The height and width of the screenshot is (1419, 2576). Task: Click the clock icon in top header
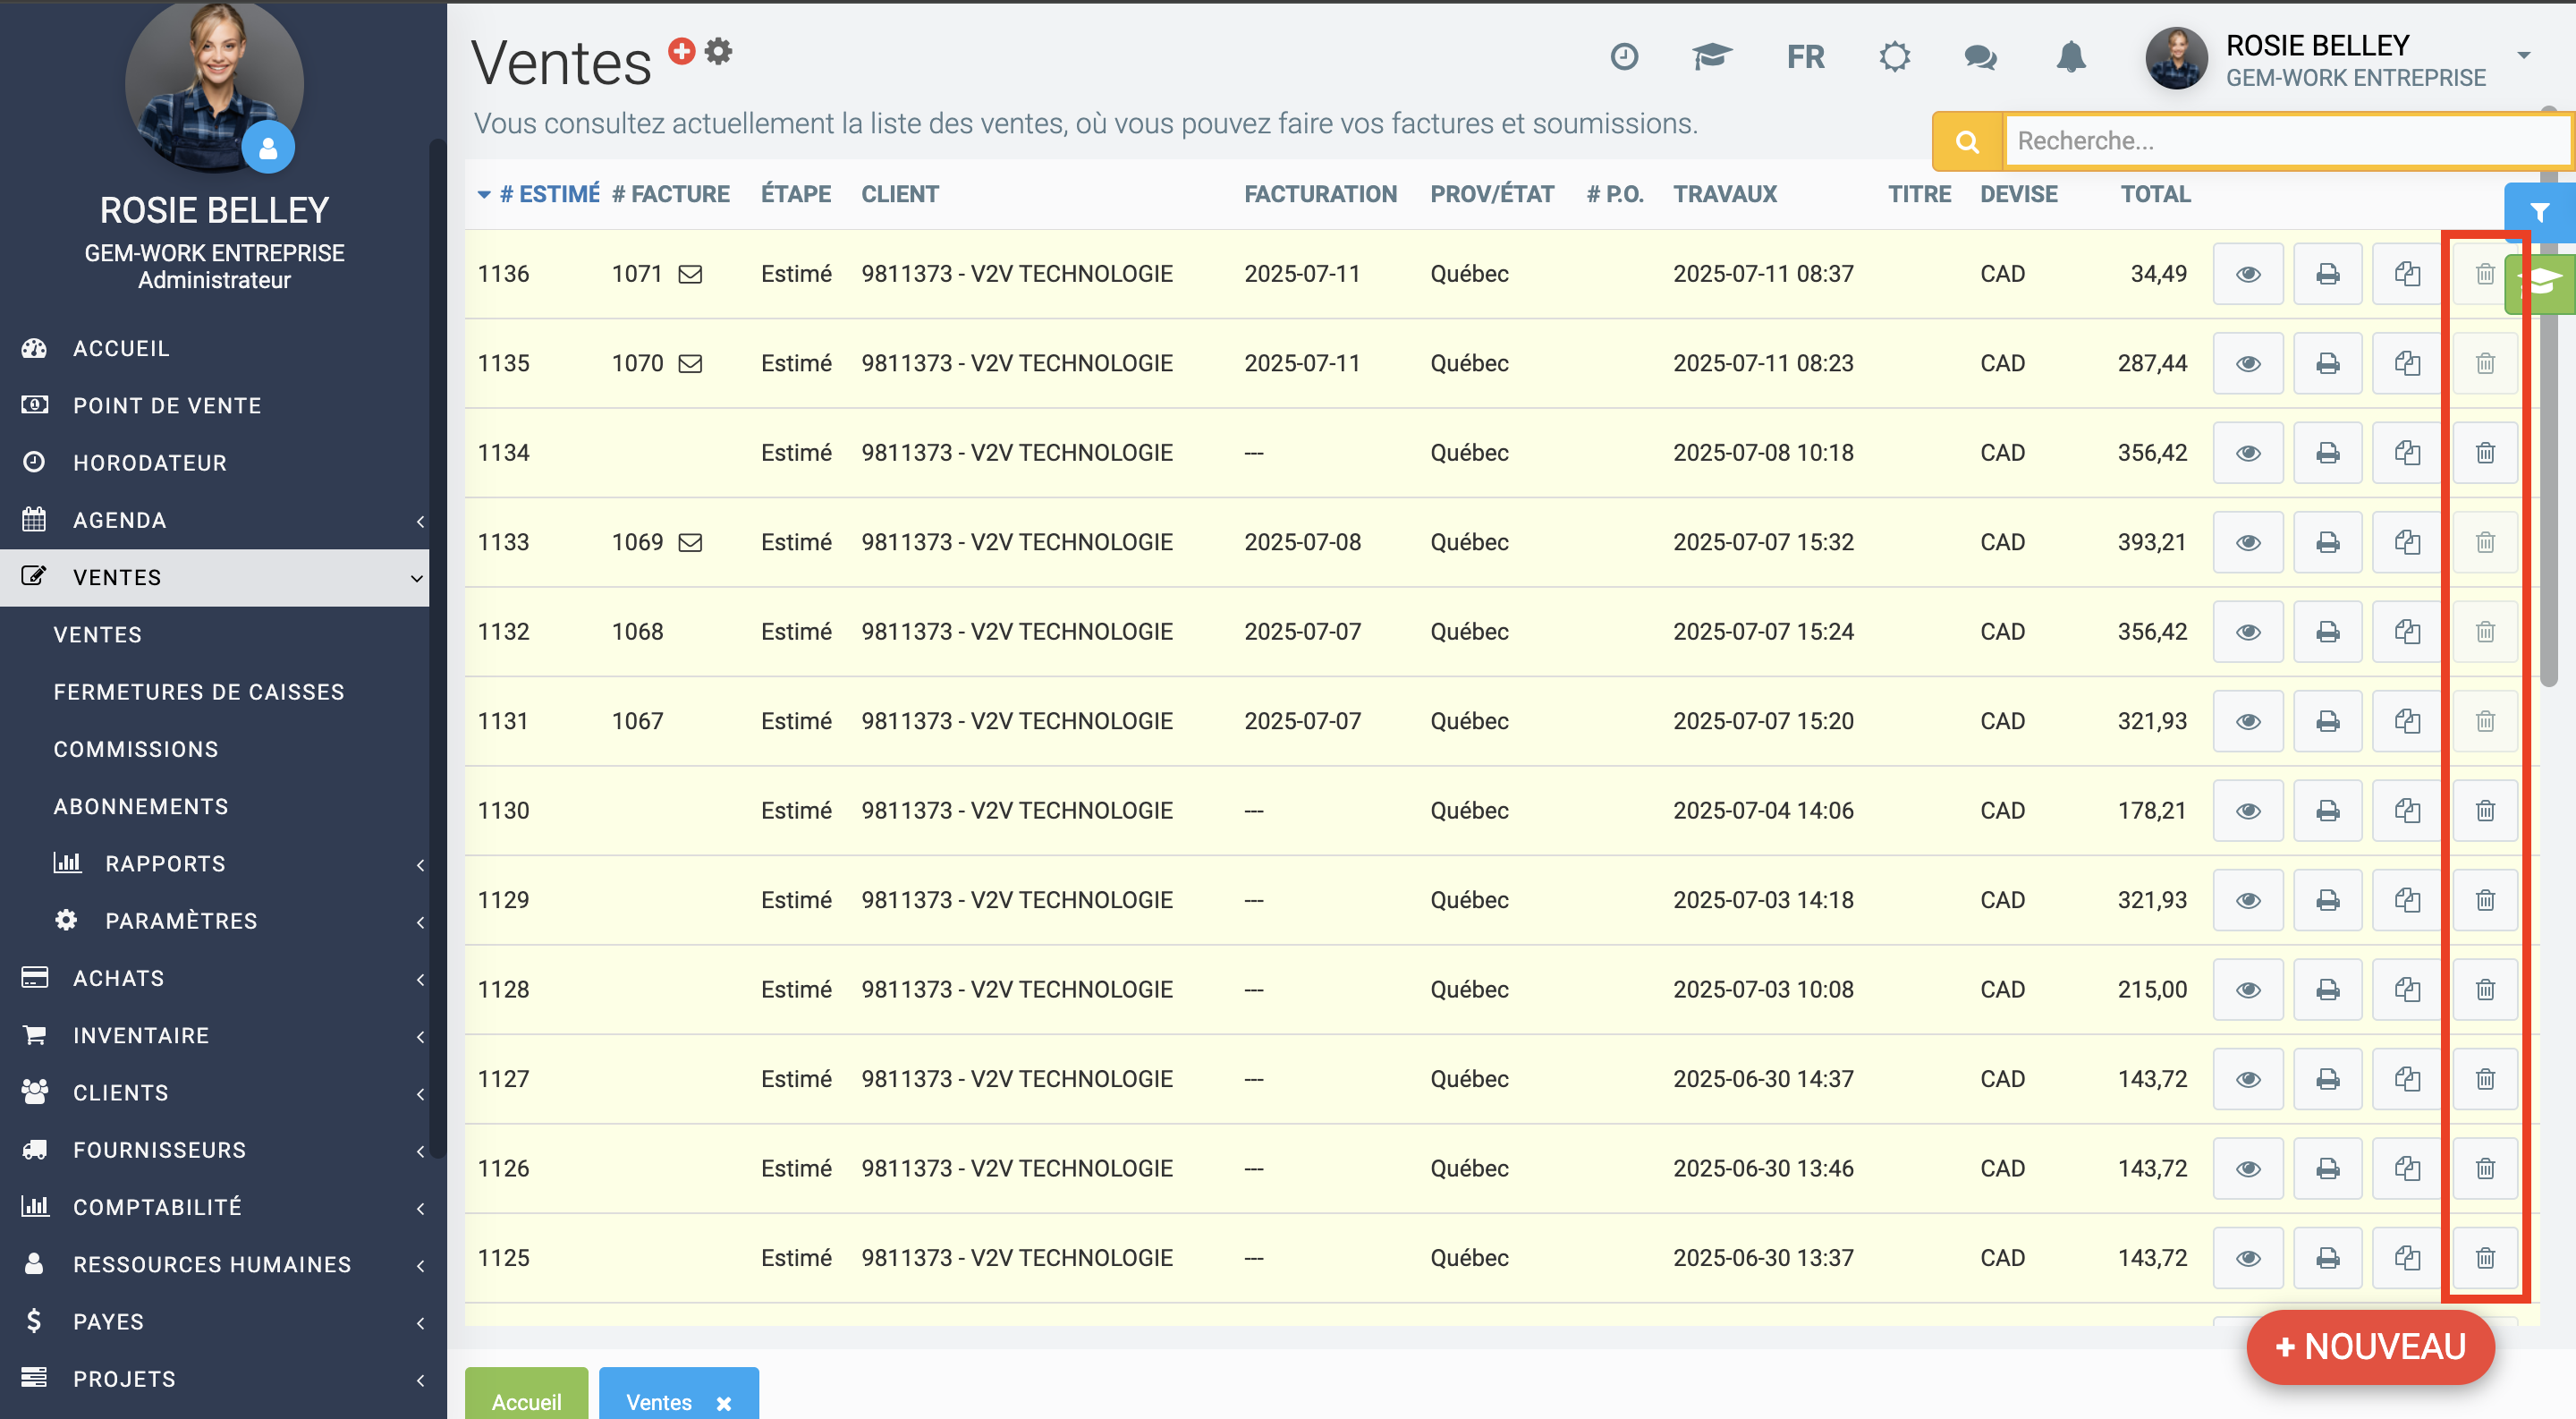coord(1623,57)
